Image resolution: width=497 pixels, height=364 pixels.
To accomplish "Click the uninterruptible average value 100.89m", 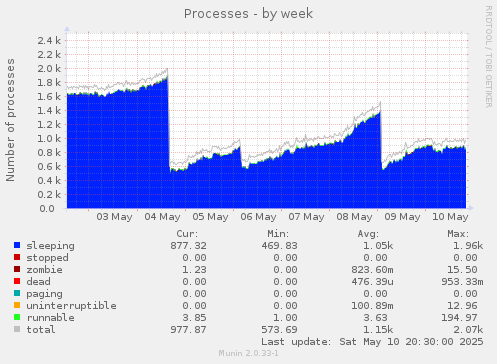I will pos(372,306).
